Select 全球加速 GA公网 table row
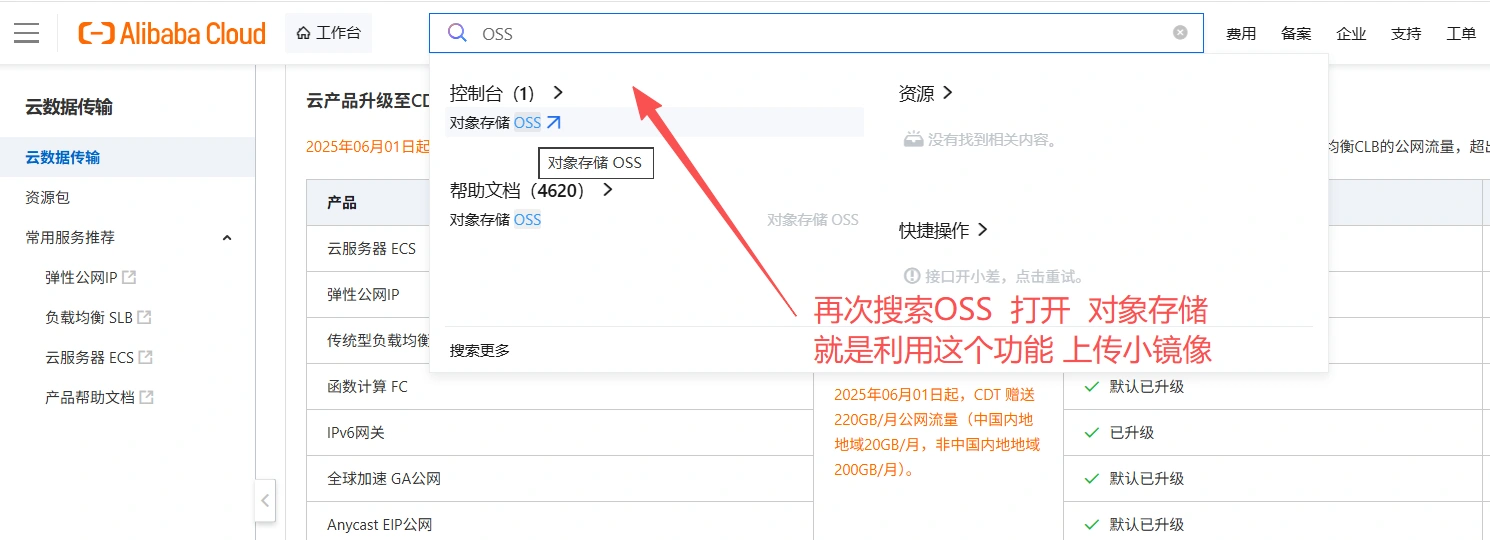The width and height of the screenshot is (1490, 540). click(560, 479)
